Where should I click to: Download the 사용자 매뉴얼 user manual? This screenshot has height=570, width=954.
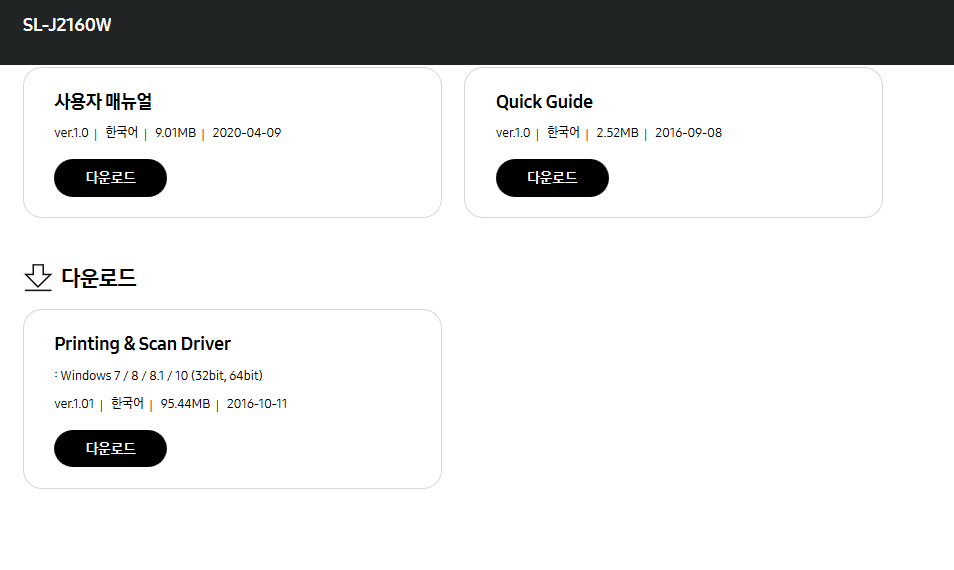pos(110,178)
